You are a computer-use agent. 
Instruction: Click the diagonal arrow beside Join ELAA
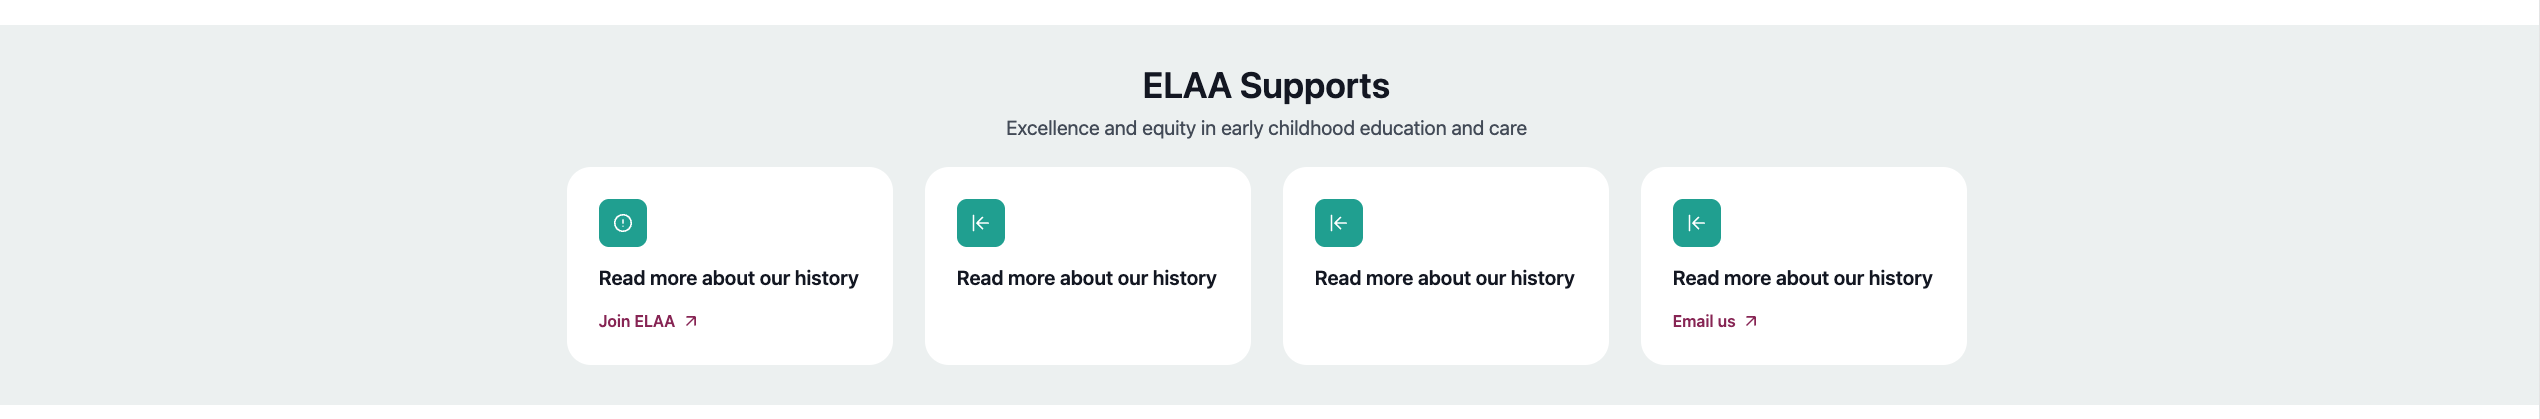pyautogui.click(x=691, y=321)
